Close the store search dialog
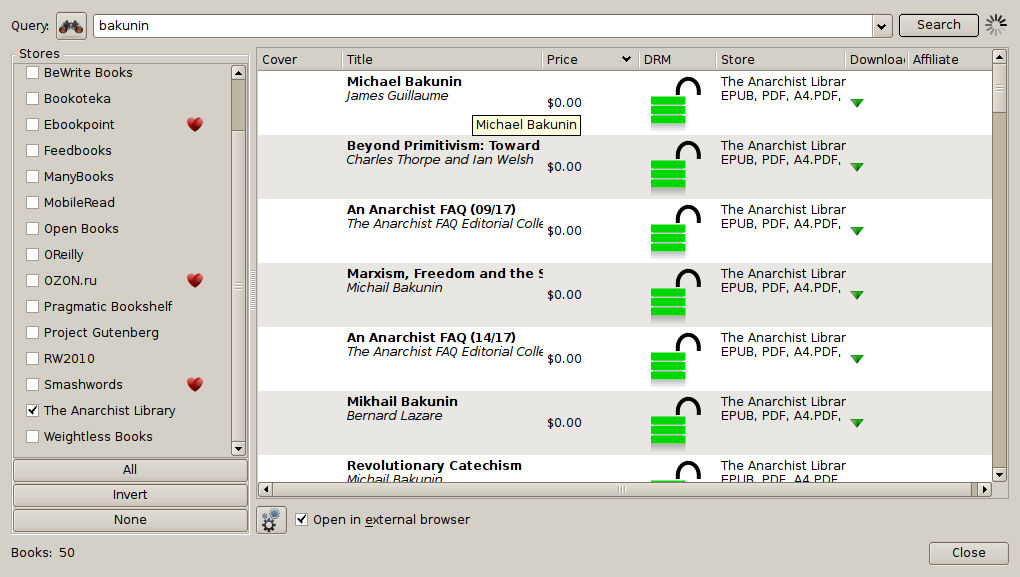This screenshot has width=1020, height=577. [x=969, y=553]
